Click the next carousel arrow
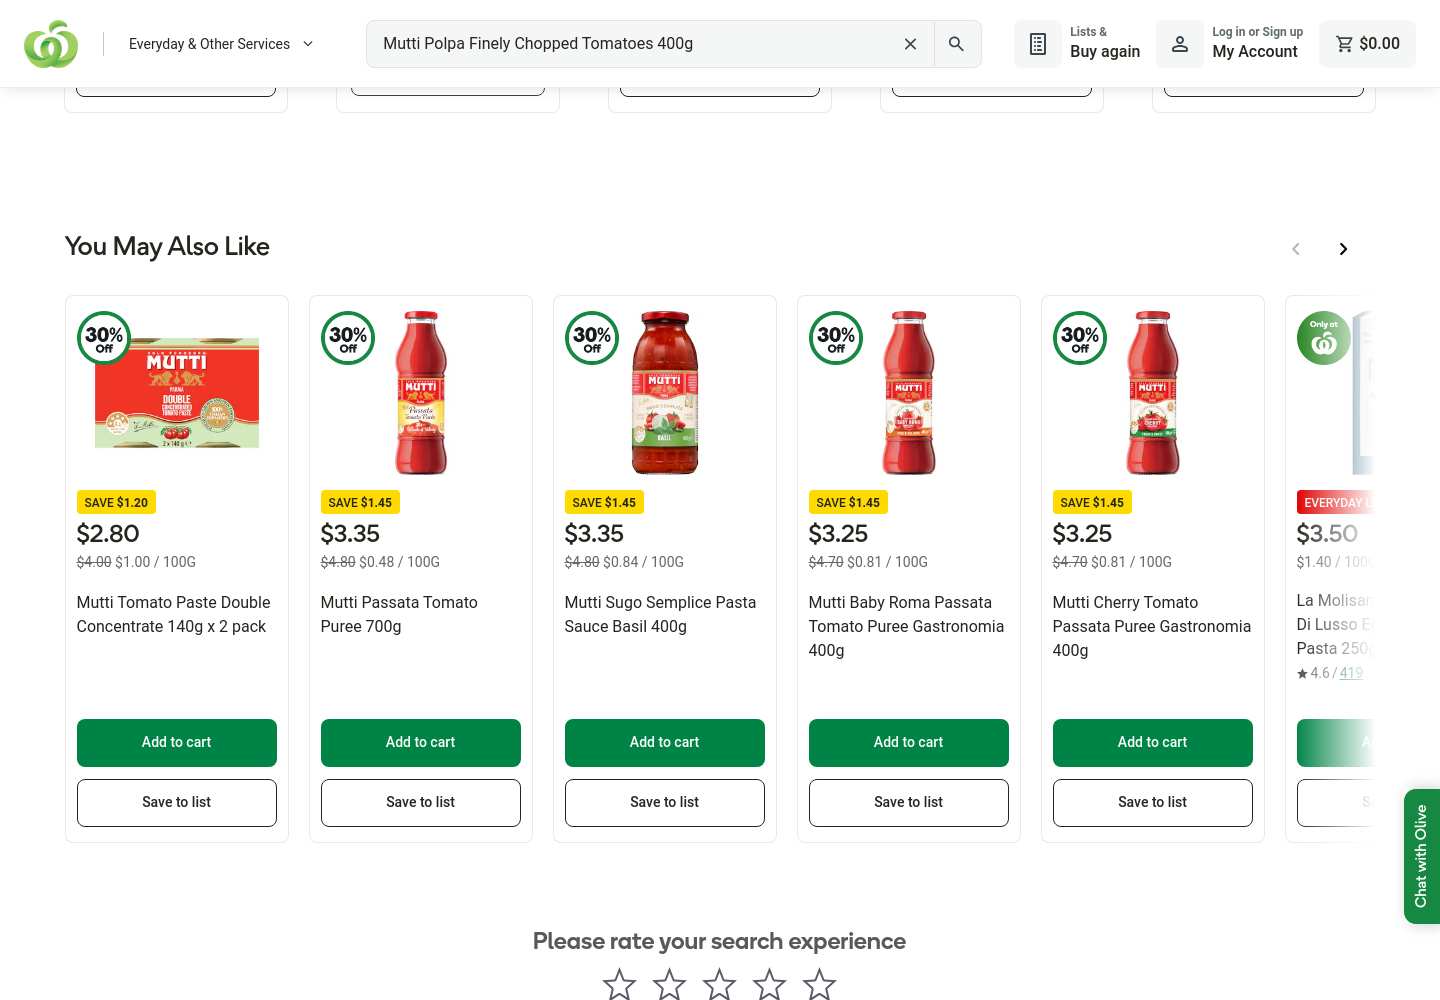This screenshot has height=1000, width=1440. point(1344,249)
